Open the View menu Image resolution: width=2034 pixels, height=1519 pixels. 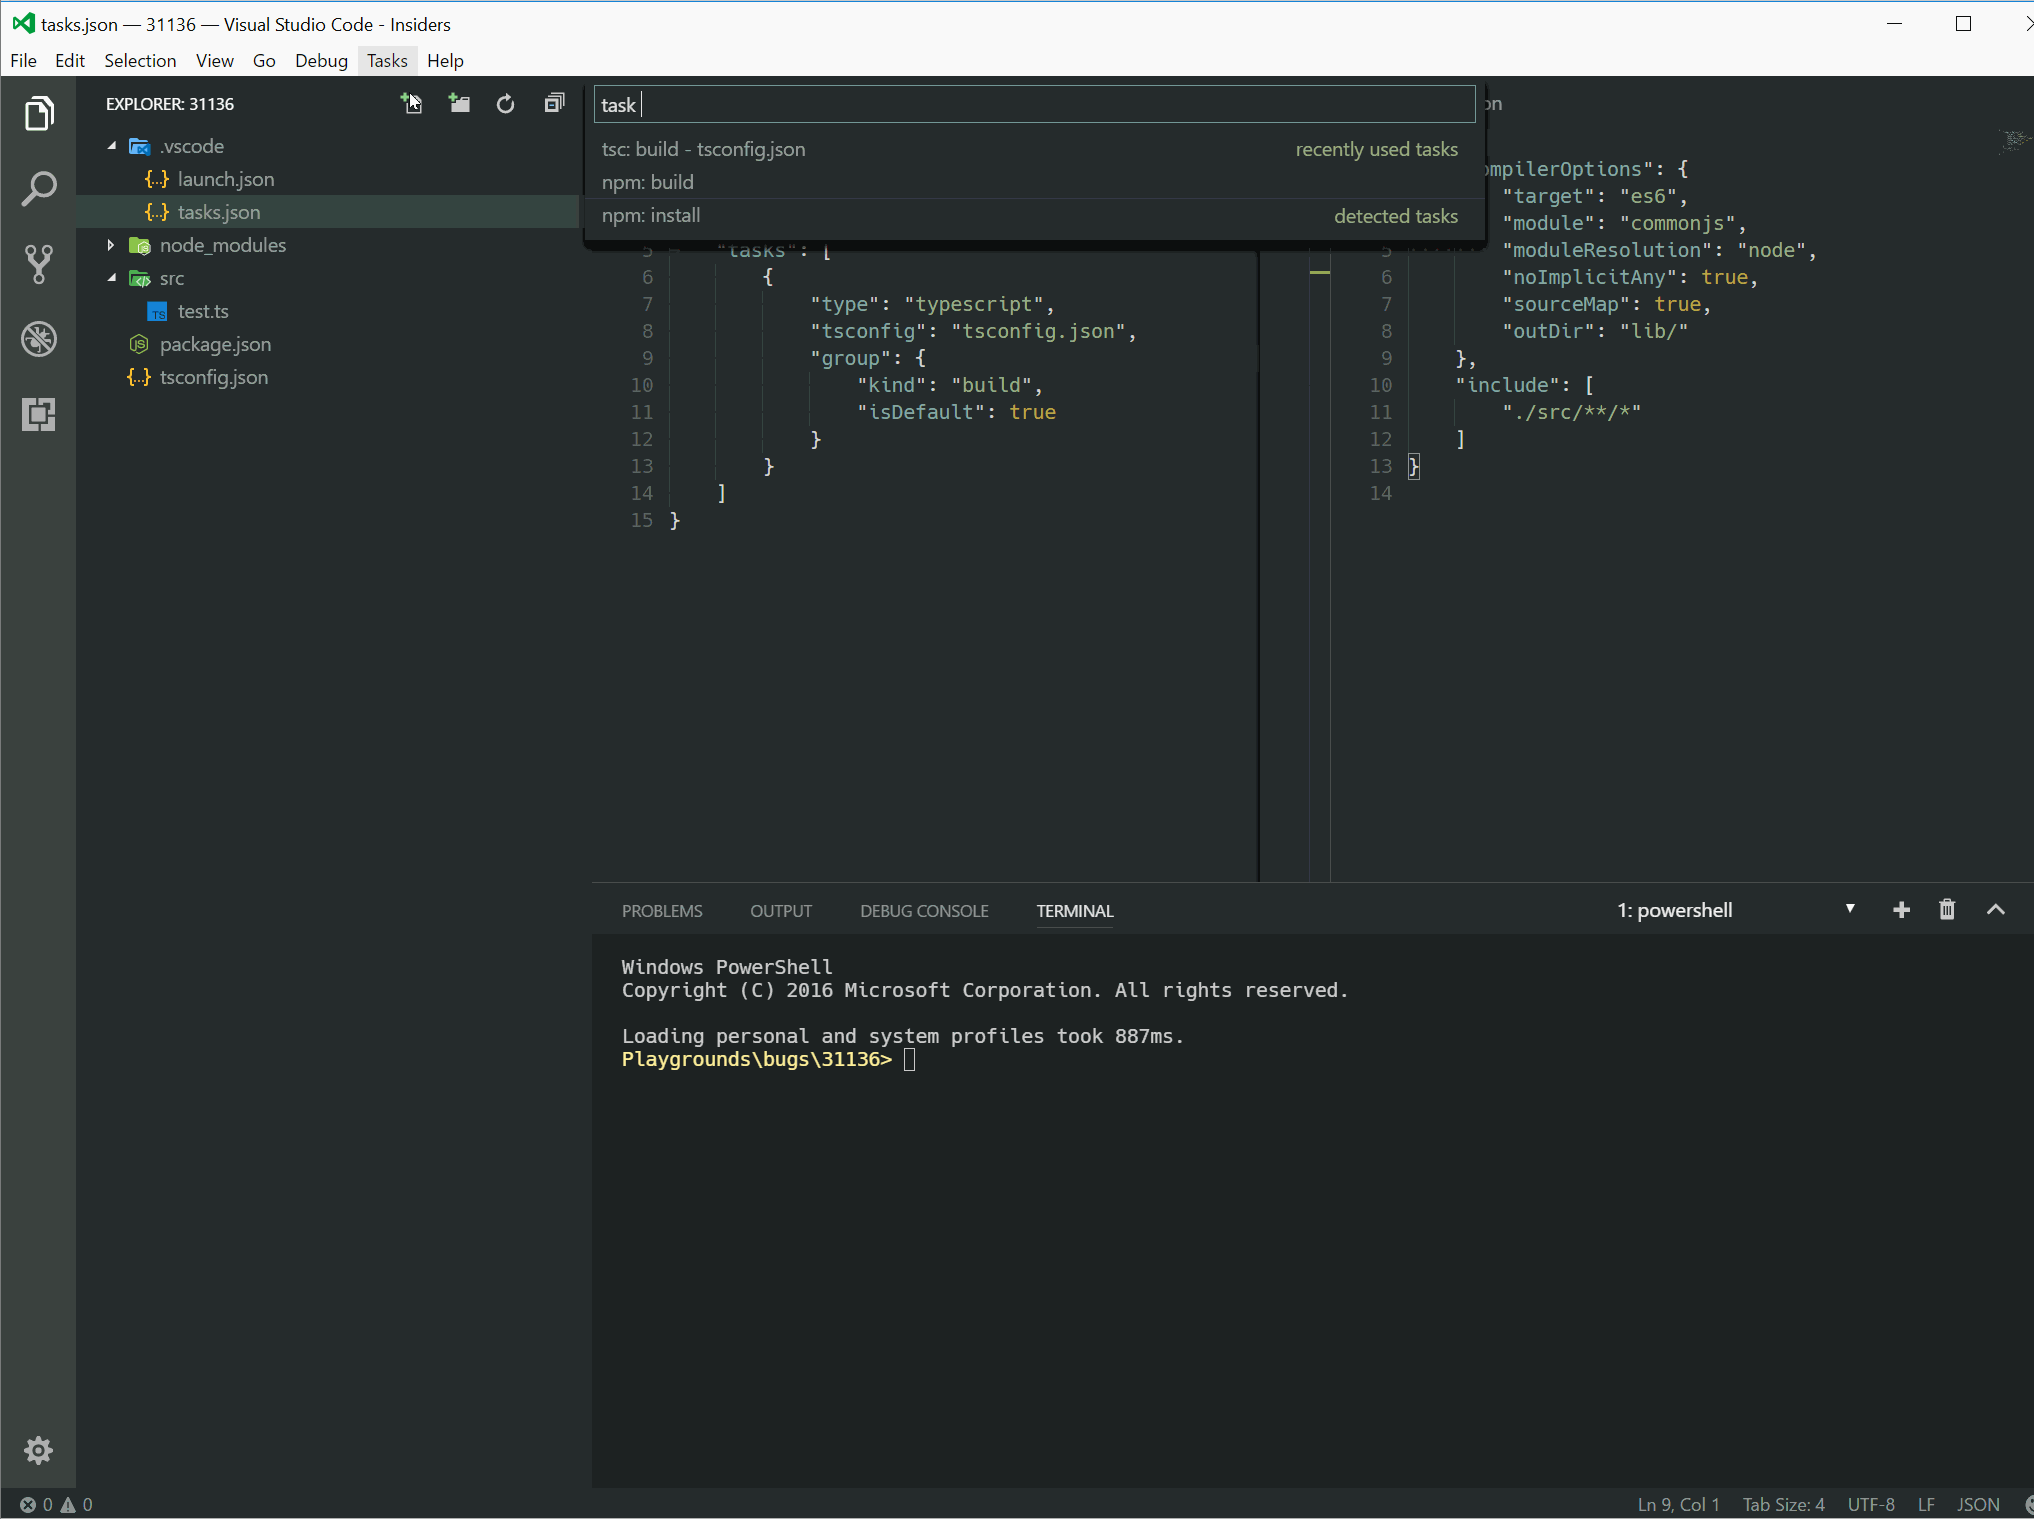click(x=214, y=60)
